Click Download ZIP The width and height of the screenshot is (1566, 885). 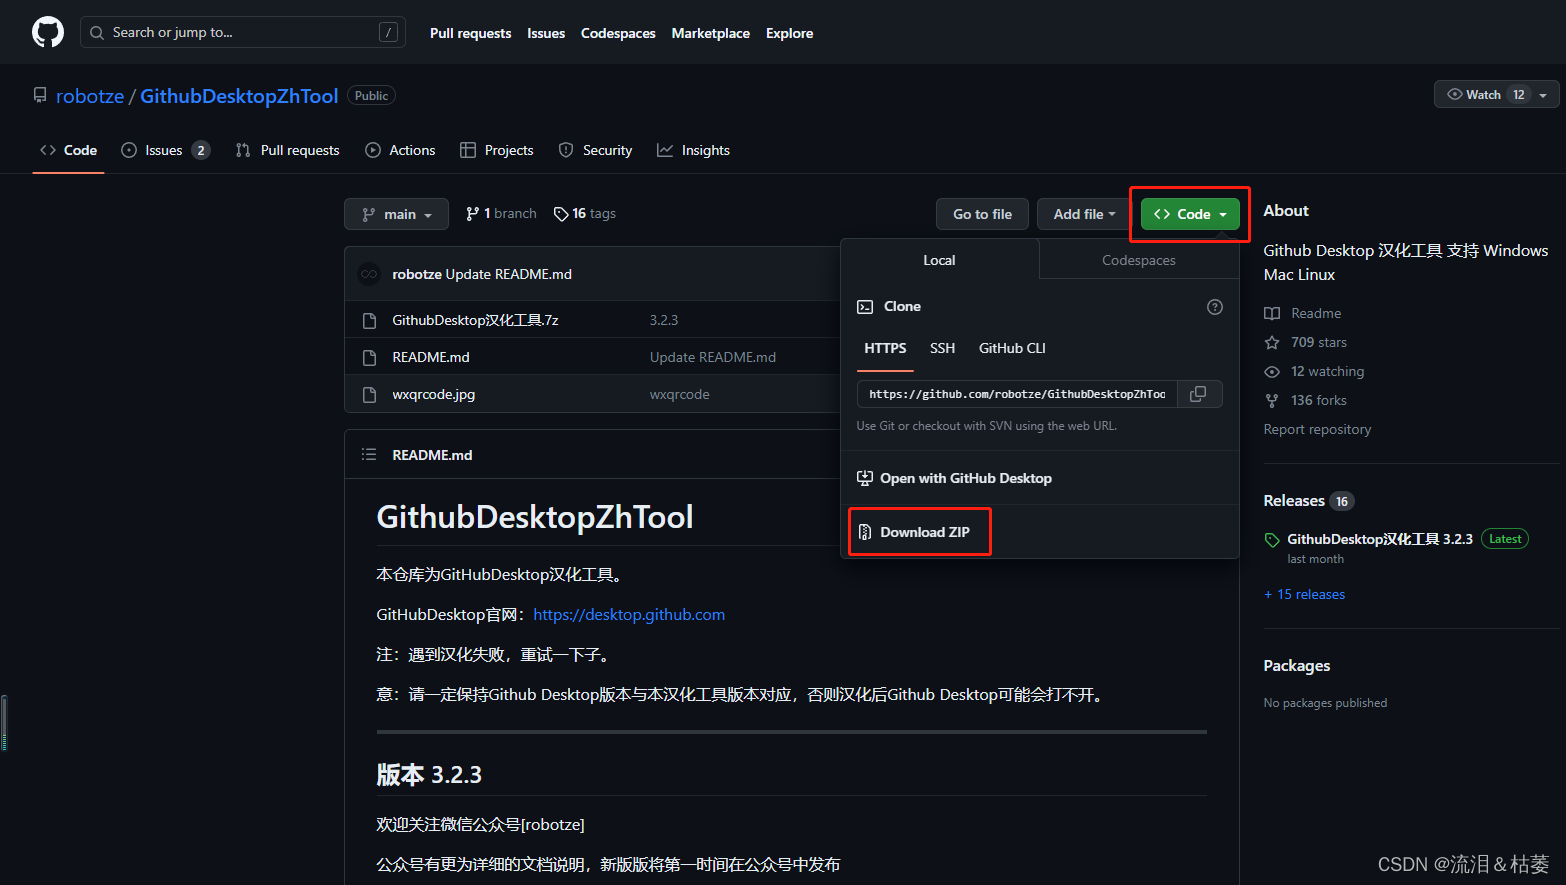click(x=925, y=532)
